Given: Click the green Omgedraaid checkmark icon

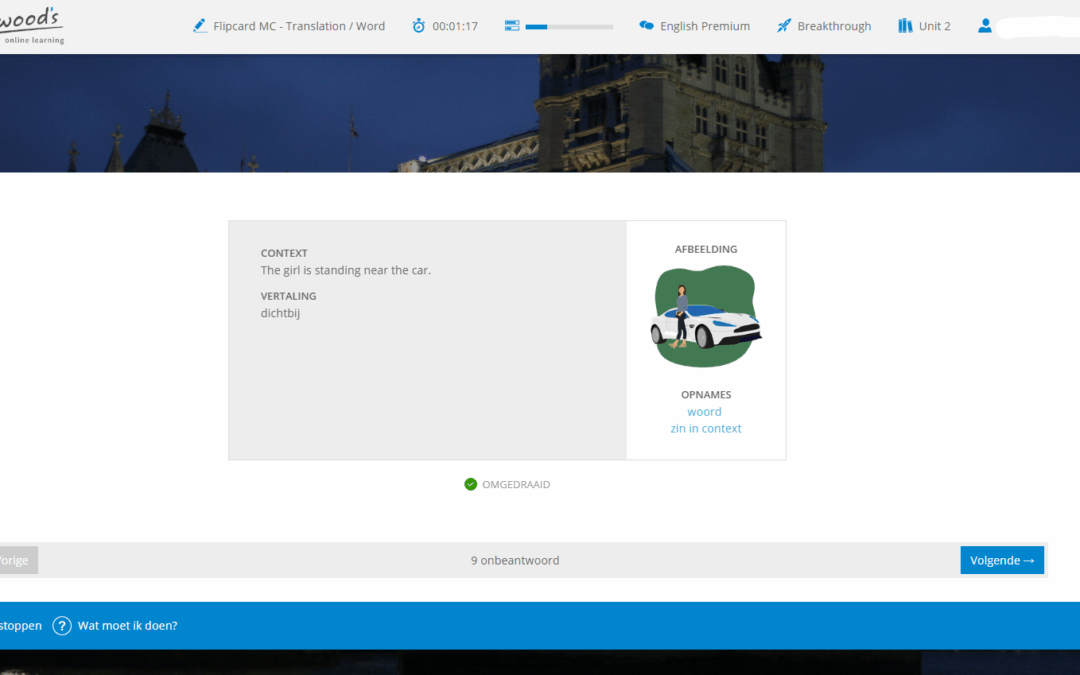Looking at the screenshot, I should [x=470, y=484].
